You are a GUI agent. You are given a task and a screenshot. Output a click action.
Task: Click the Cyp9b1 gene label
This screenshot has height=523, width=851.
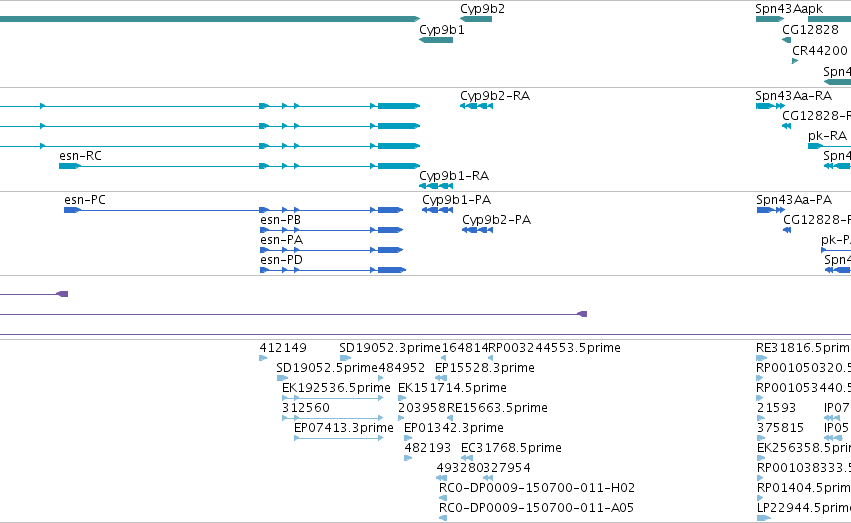pos(442,30)
